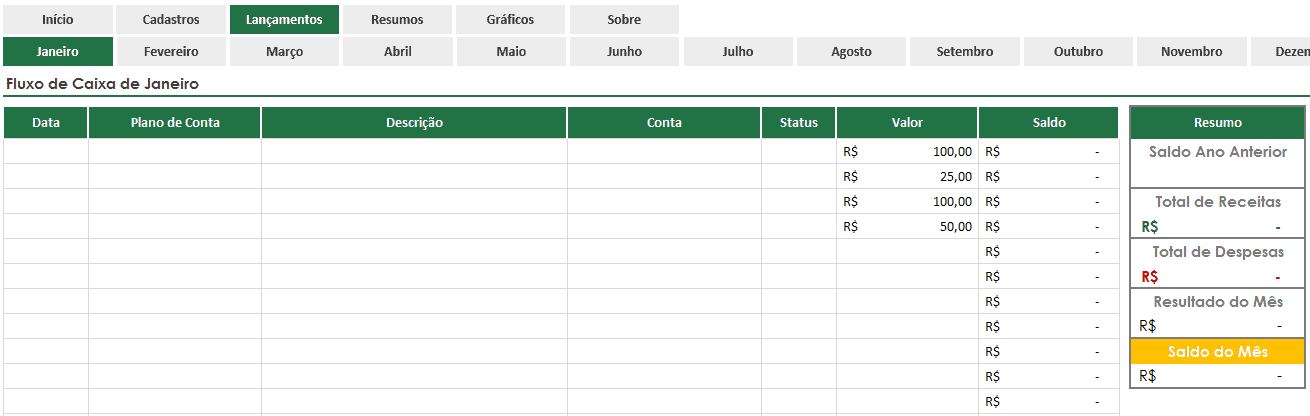Select the Valor cell showing 25,00
The width and height of the screenshot is (1310, 416).
[907, 176]
